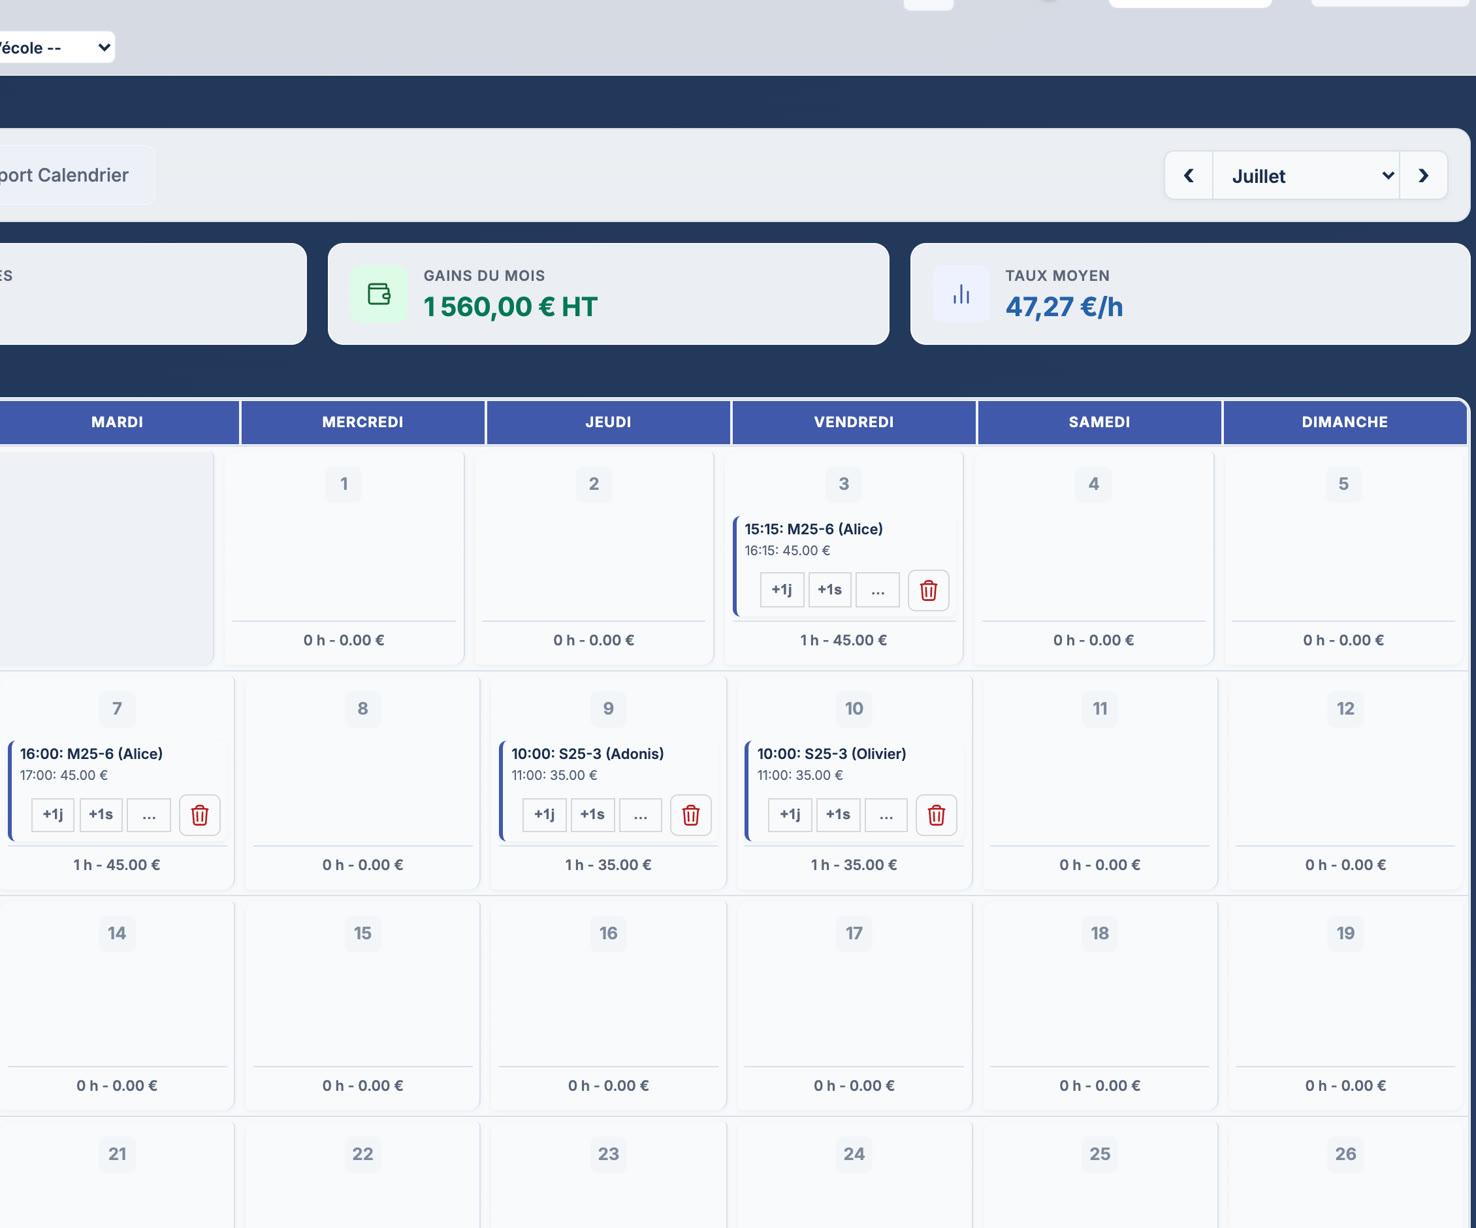Open more options for Adonis session
1476x1228 pixels.
click(640, 815)
